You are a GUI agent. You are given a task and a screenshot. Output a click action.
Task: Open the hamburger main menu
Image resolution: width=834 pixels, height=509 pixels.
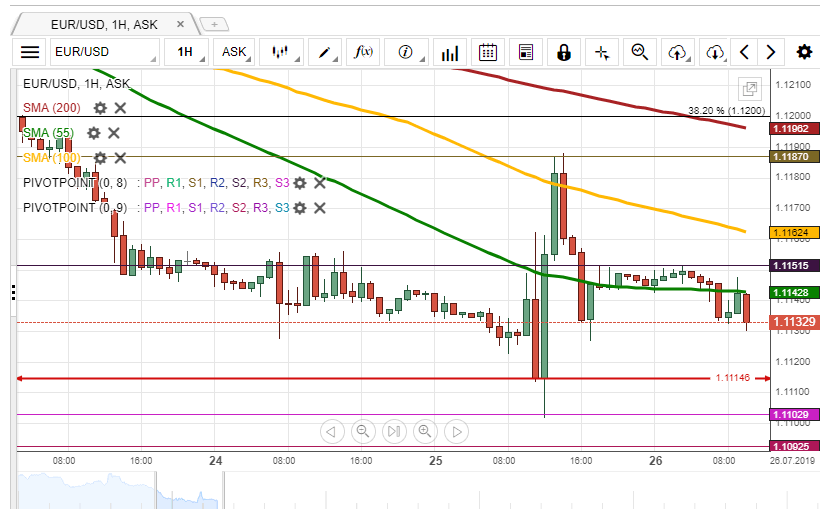point(30,52)
